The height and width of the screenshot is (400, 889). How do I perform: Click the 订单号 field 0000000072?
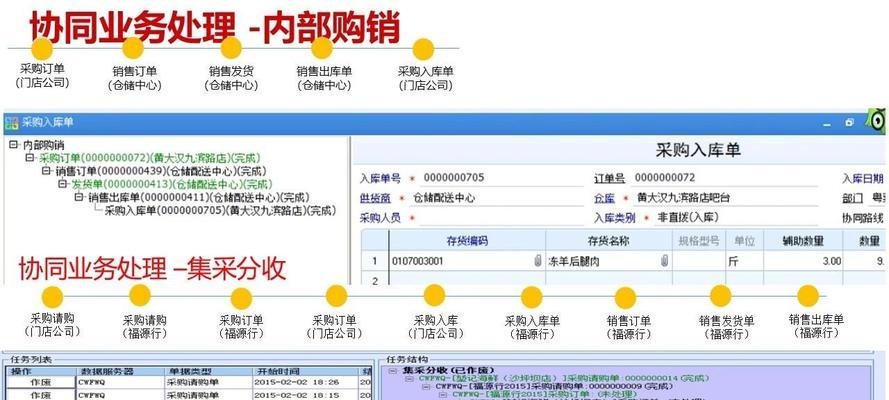pos(725,178)
